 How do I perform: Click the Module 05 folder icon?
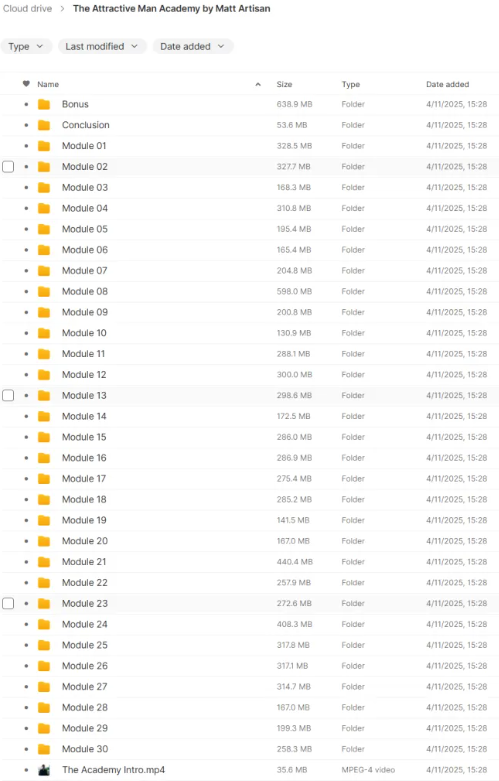[44, 229]
